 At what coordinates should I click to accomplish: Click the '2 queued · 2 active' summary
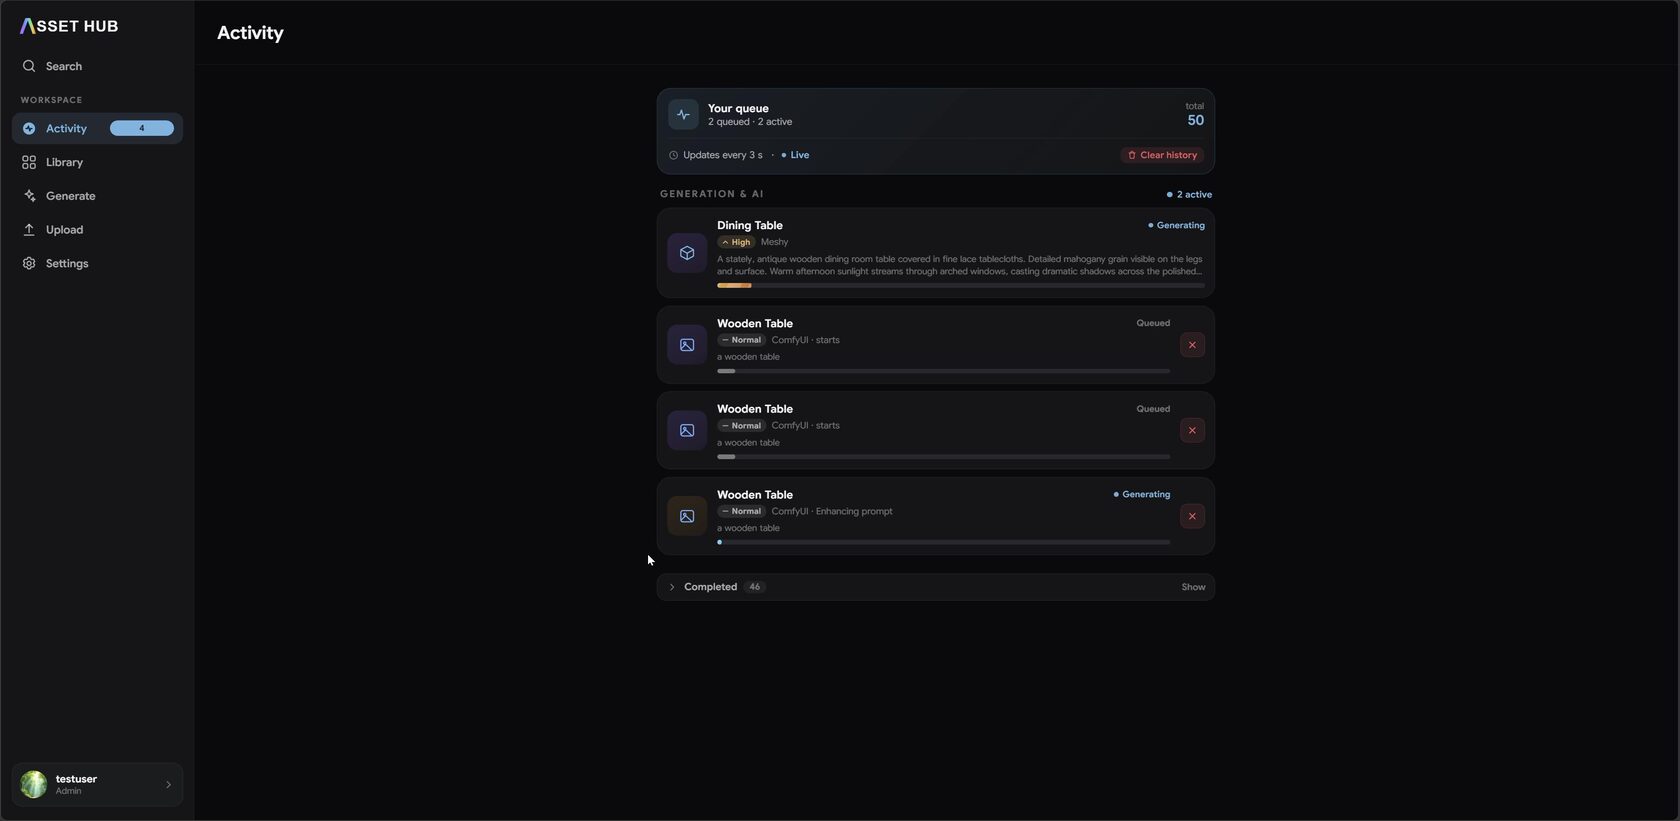point(750,122)
